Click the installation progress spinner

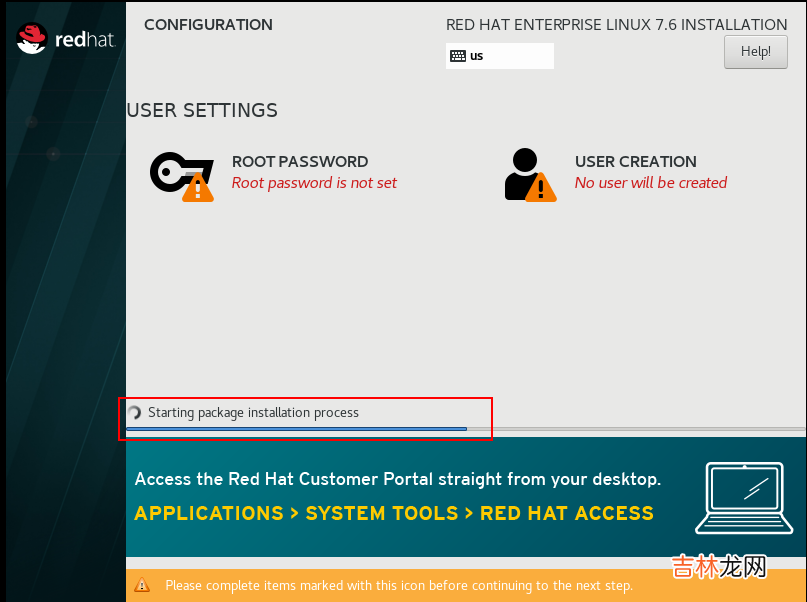[x=134, y=413]
